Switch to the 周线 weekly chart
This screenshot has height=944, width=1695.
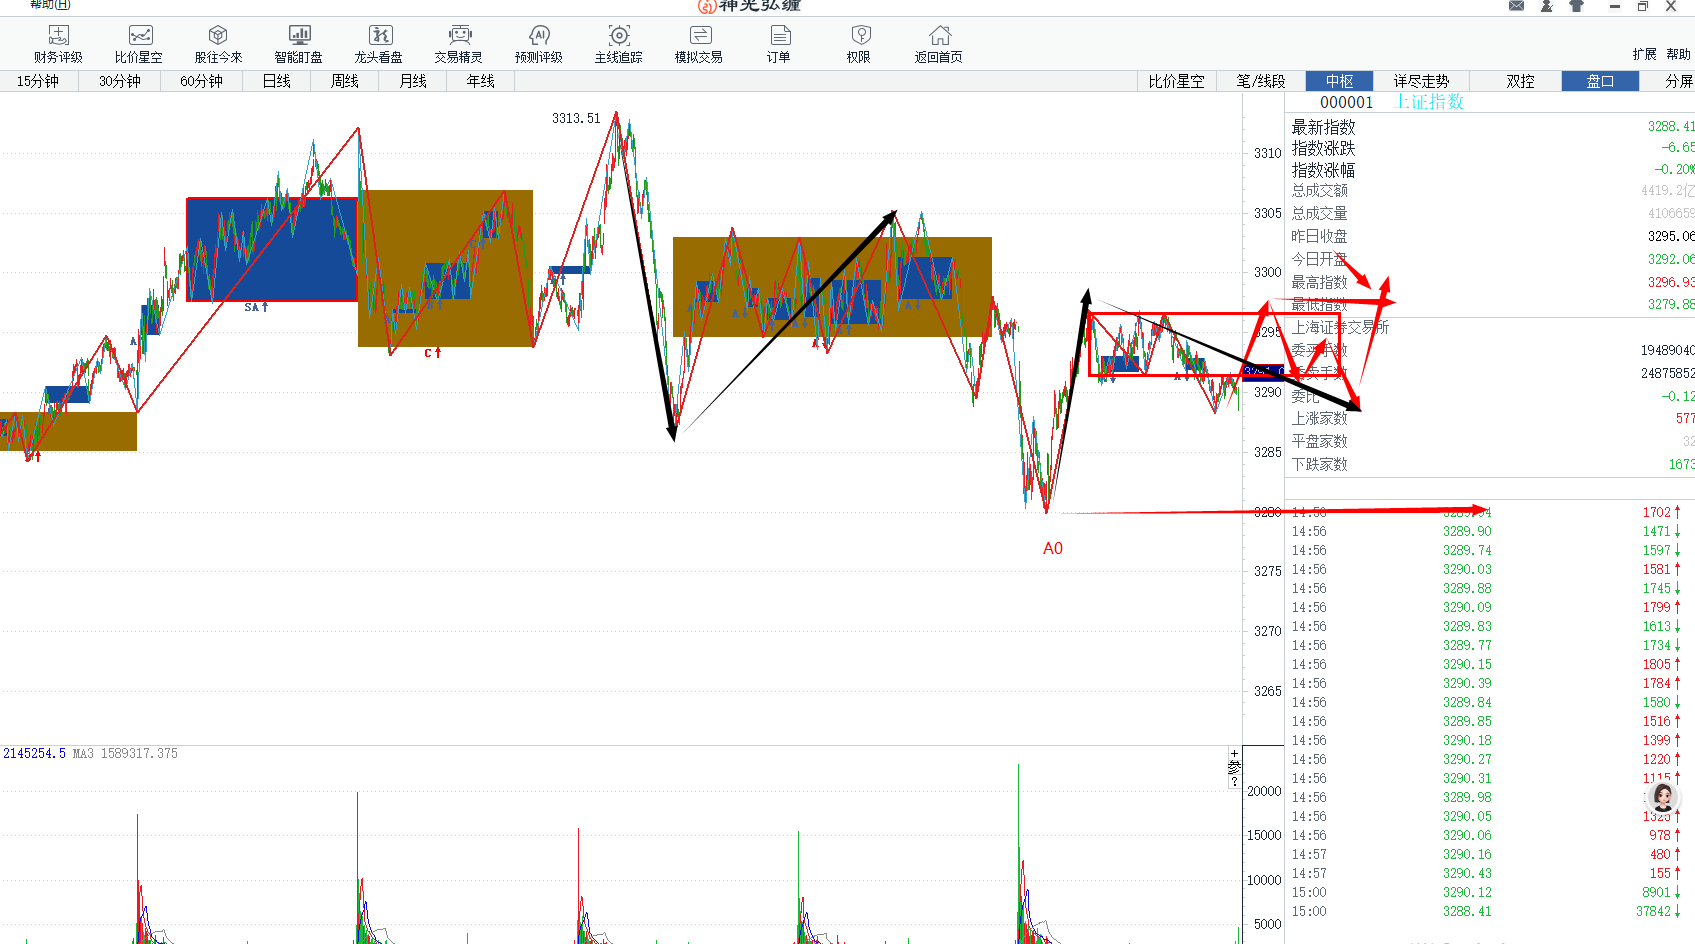(x=345, y=81)
